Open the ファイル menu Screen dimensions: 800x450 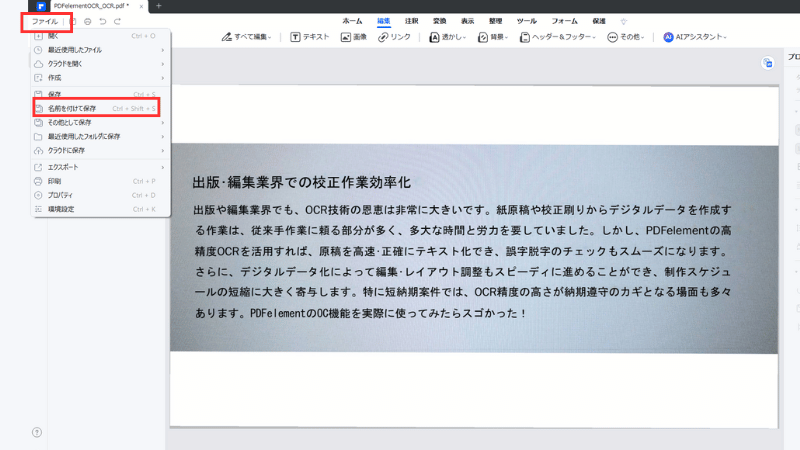tap(45, 21)
